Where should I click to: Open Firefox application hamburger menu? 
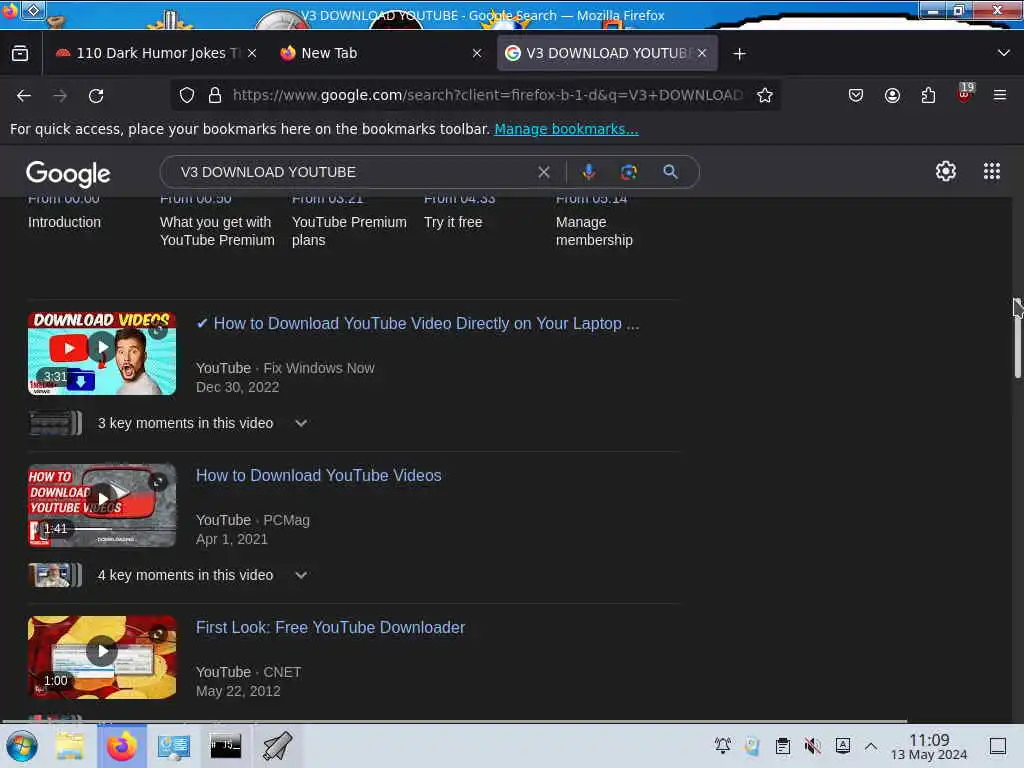coord(1000,95)
